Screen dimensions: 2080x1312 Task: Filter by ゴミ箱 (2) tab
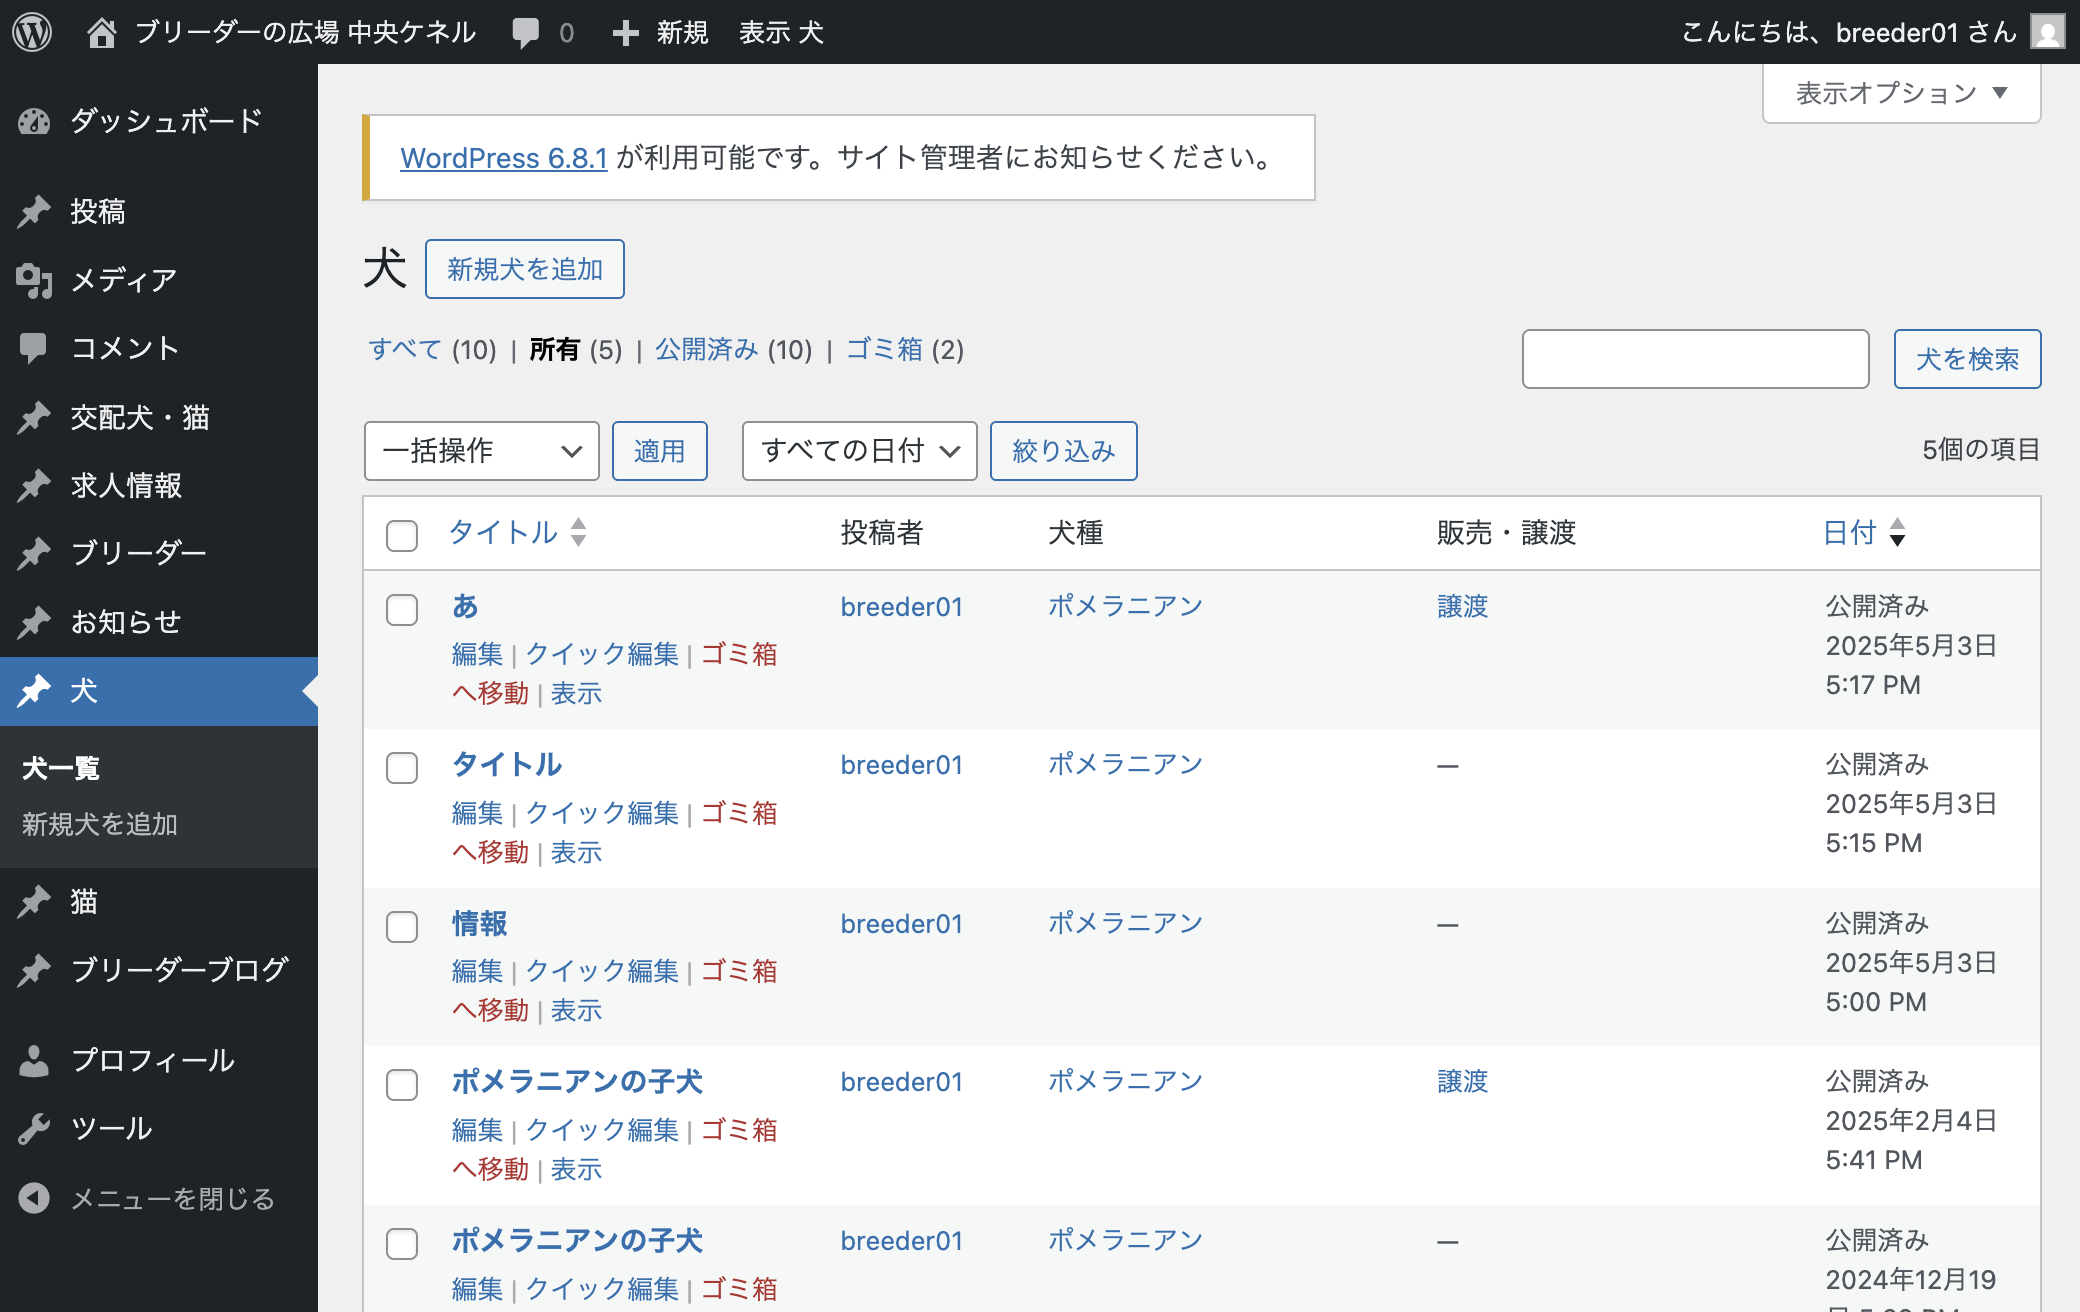click(905, 349)
